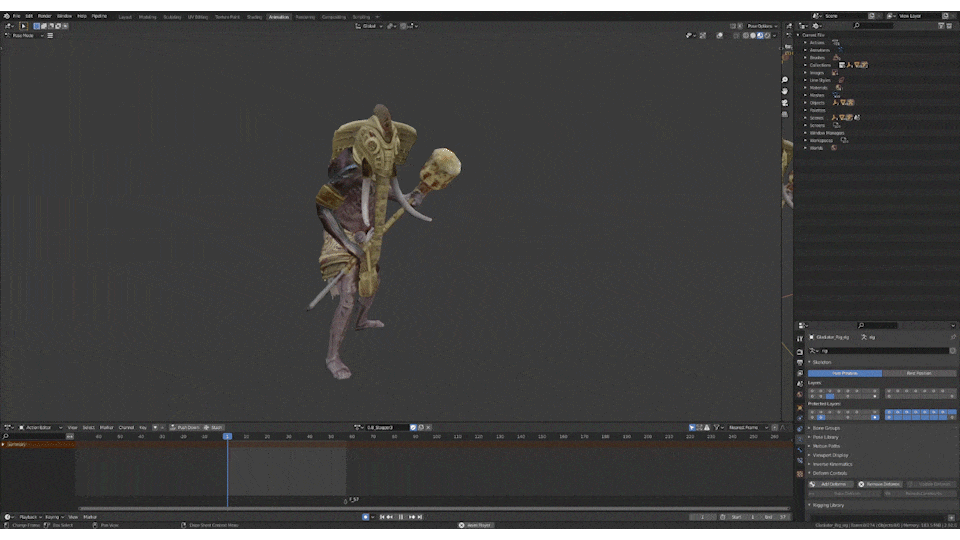The height and width of the screenshot is (540, 960).
Task: Select the viewport zoom magnifier icon
Action: pos(786,79)
